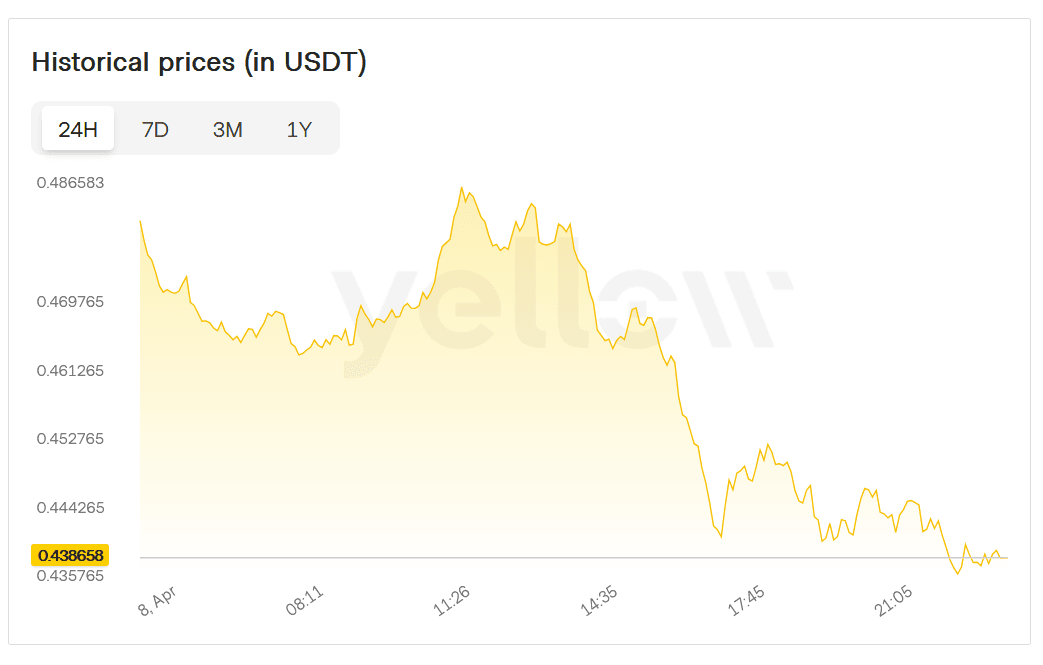Click the 17:45 time label
This screenshot has width=1043, height=665.
745,602
